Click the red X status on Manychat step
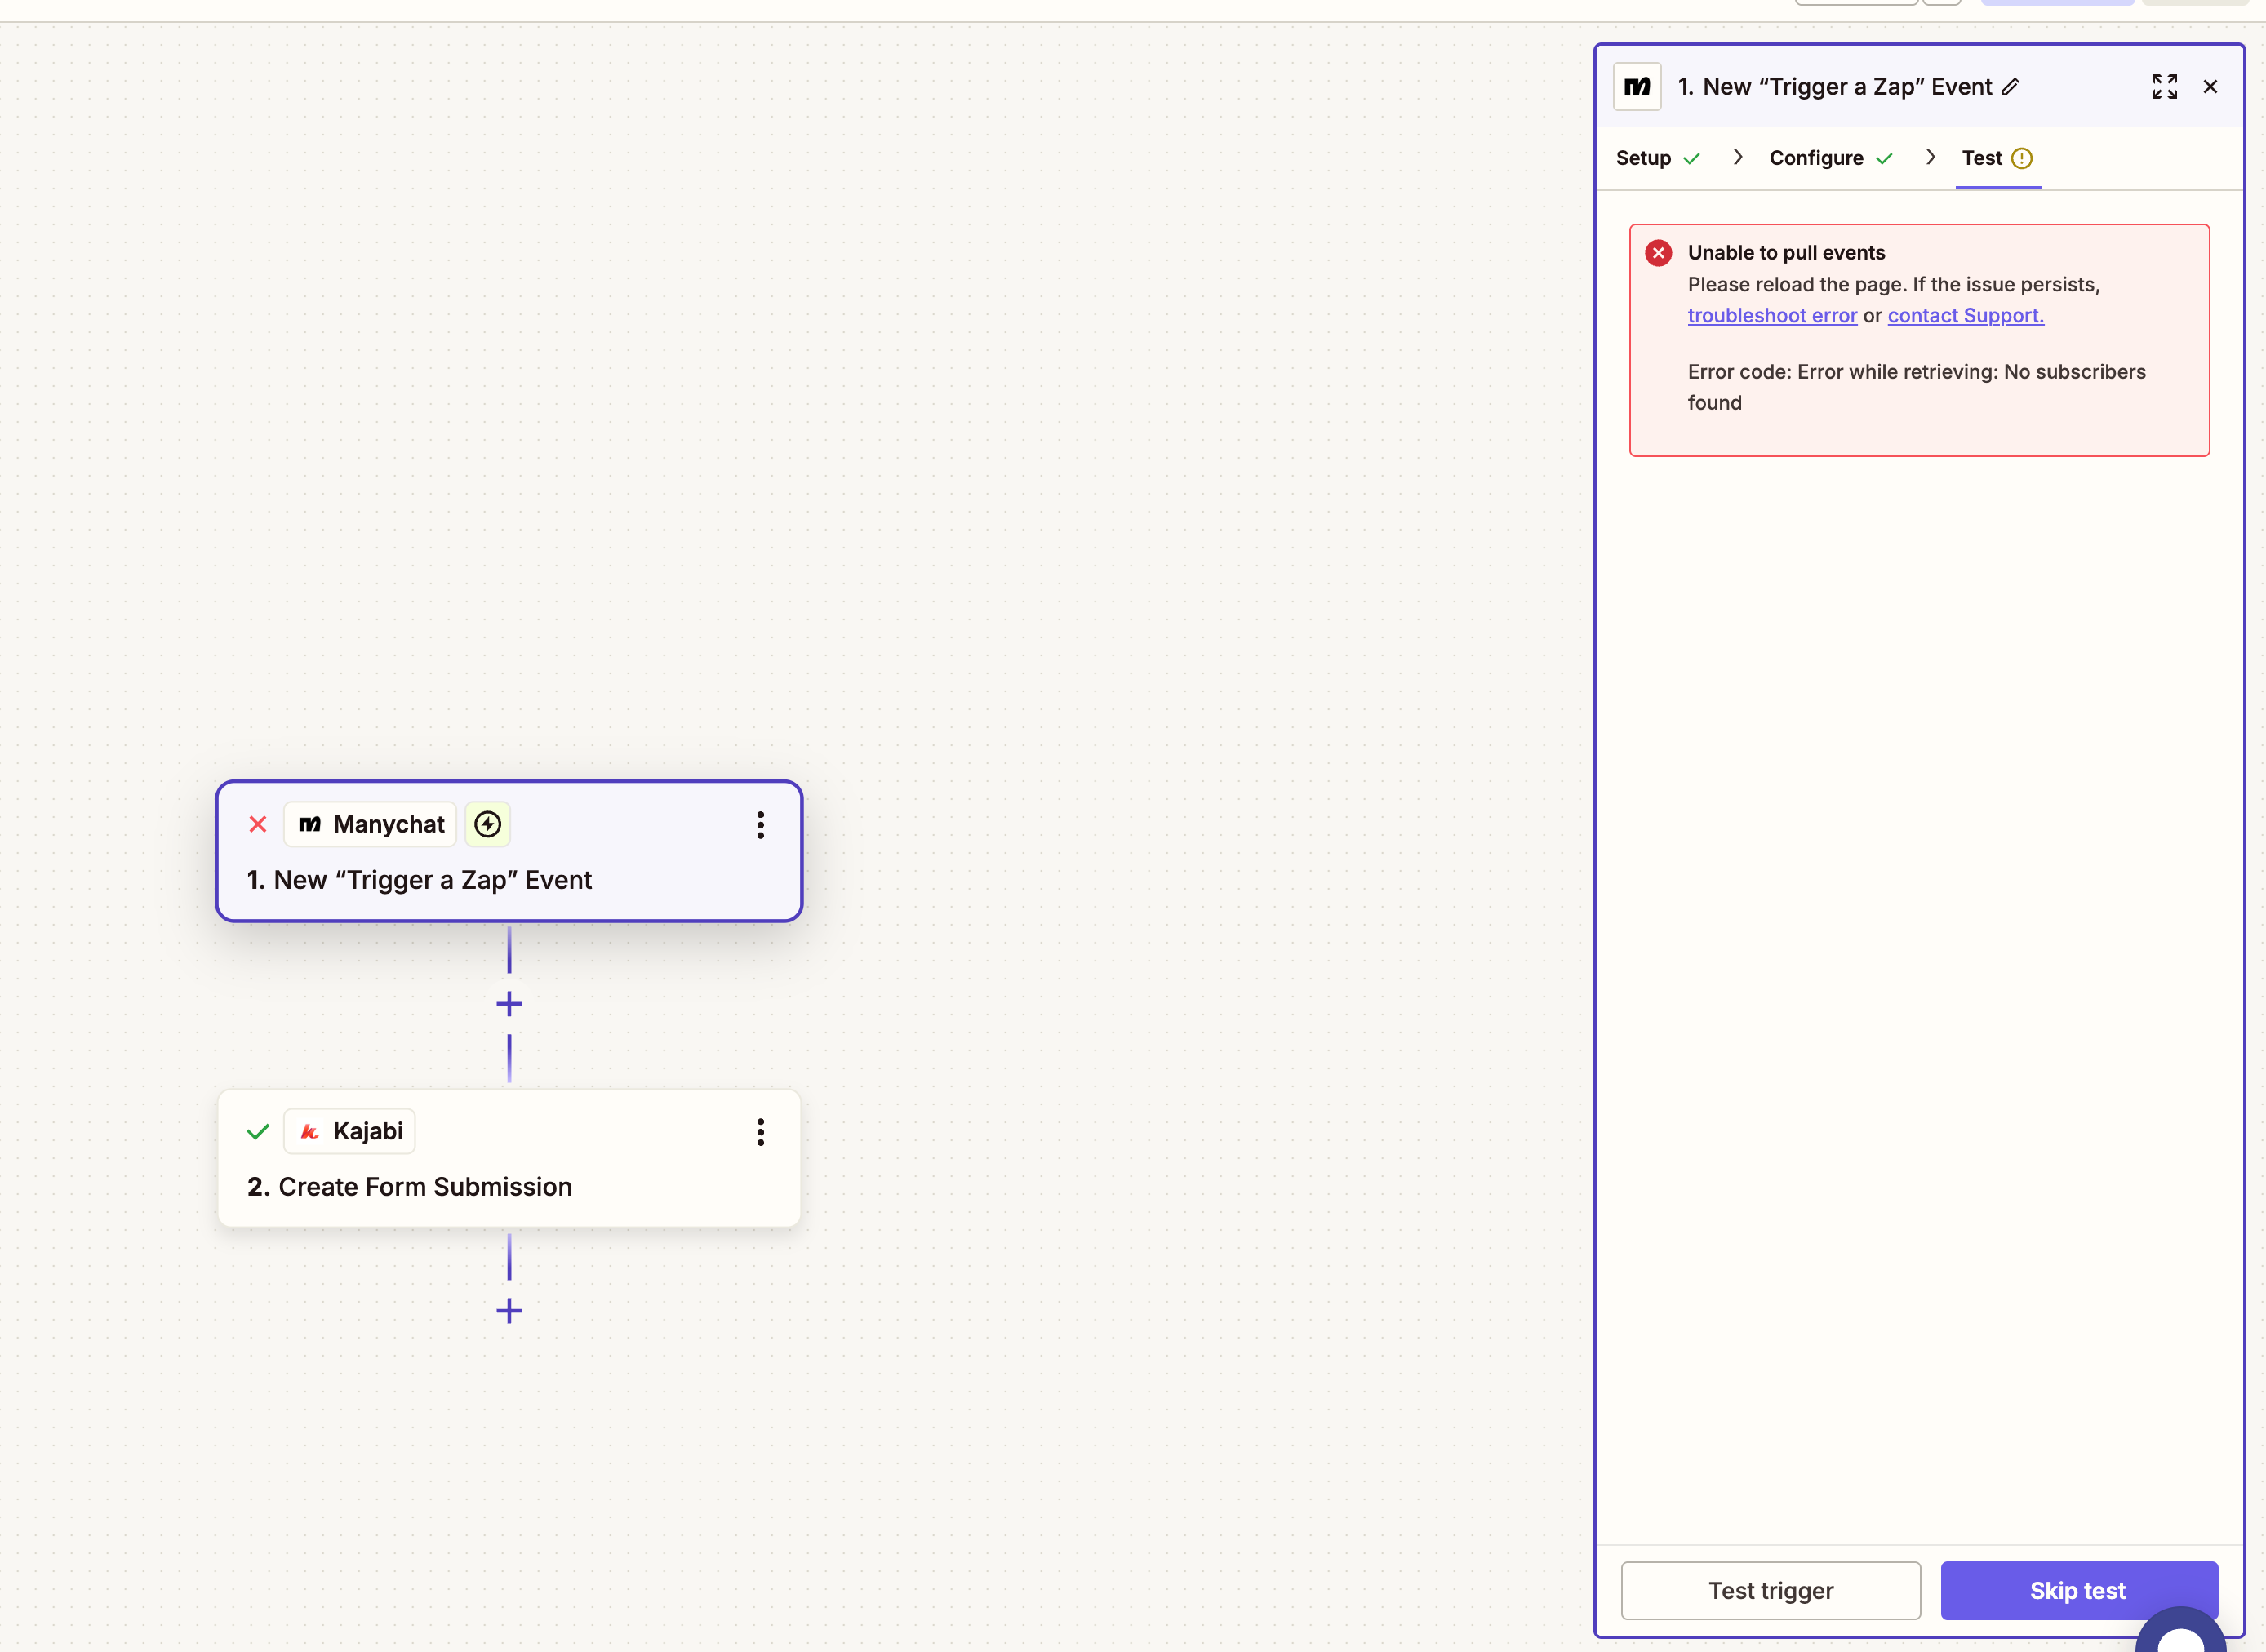The height and width of the screenshot is (1652, 2266). point(258,824)
